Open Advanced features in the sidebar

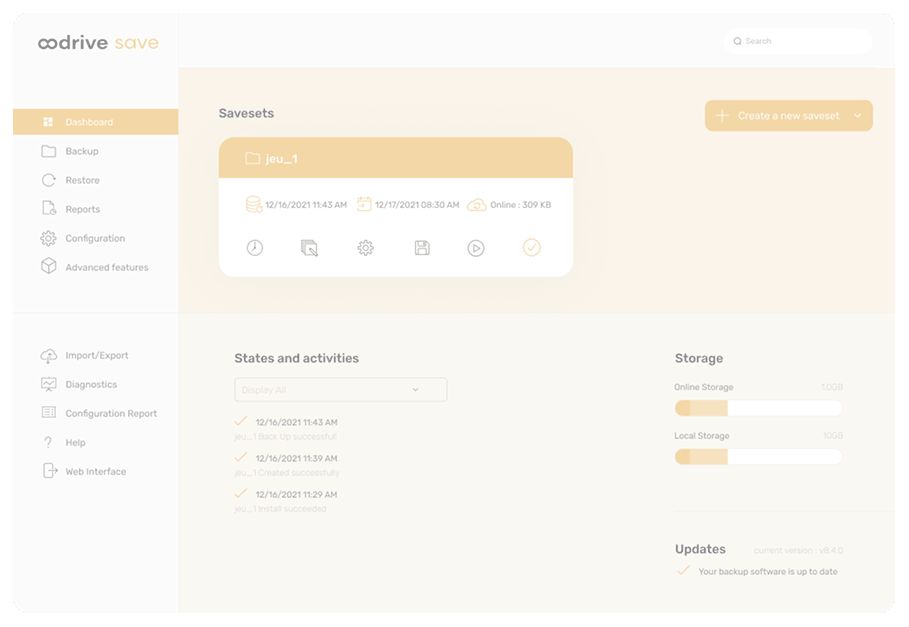coord(106,267)
